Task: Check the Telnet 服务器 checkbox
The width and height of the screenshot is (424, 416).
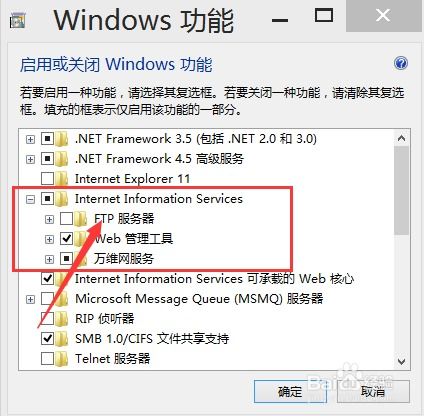Action: tap(47, 359)
